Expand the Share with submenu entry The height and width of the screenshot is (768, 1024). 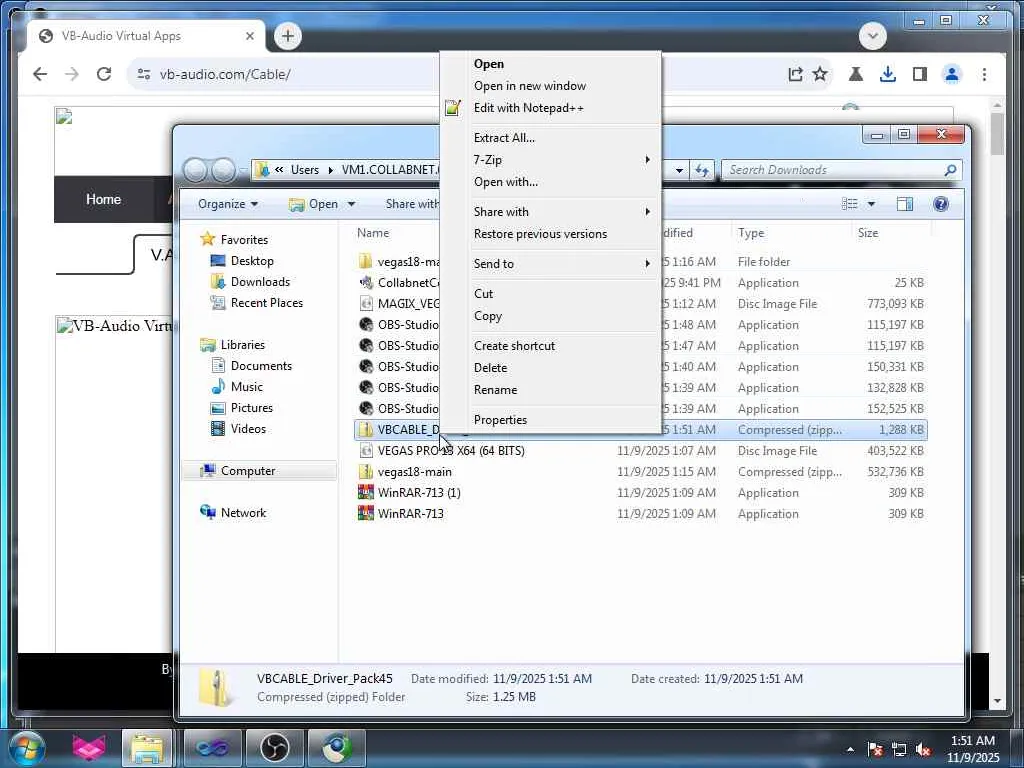[x=562, y=212]
